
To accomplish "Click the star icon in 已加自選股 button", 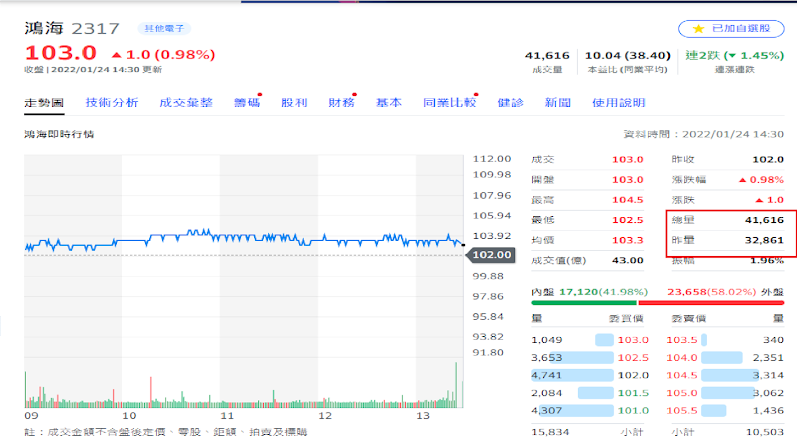I will point(698,29).
